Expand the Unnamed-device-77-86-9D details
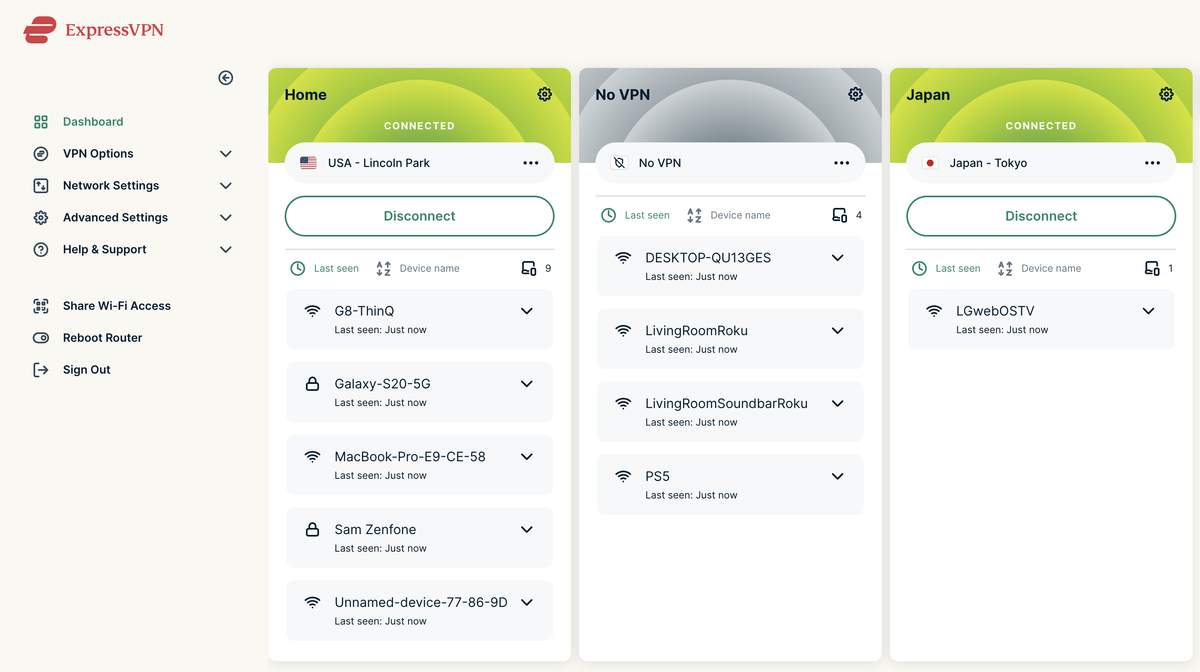Image resolution: width=1200 pixels, height=672 pixels. point(527,603)
